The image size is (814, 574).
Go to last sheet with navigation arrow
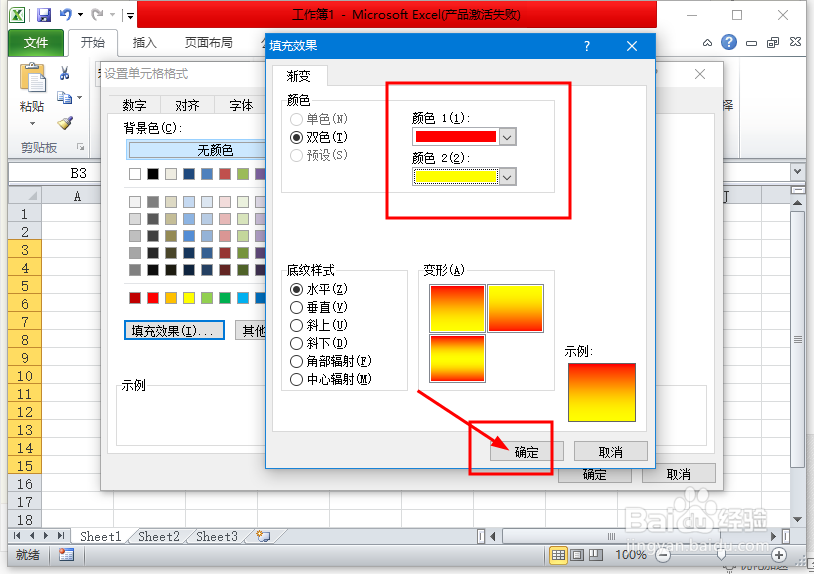61,536
